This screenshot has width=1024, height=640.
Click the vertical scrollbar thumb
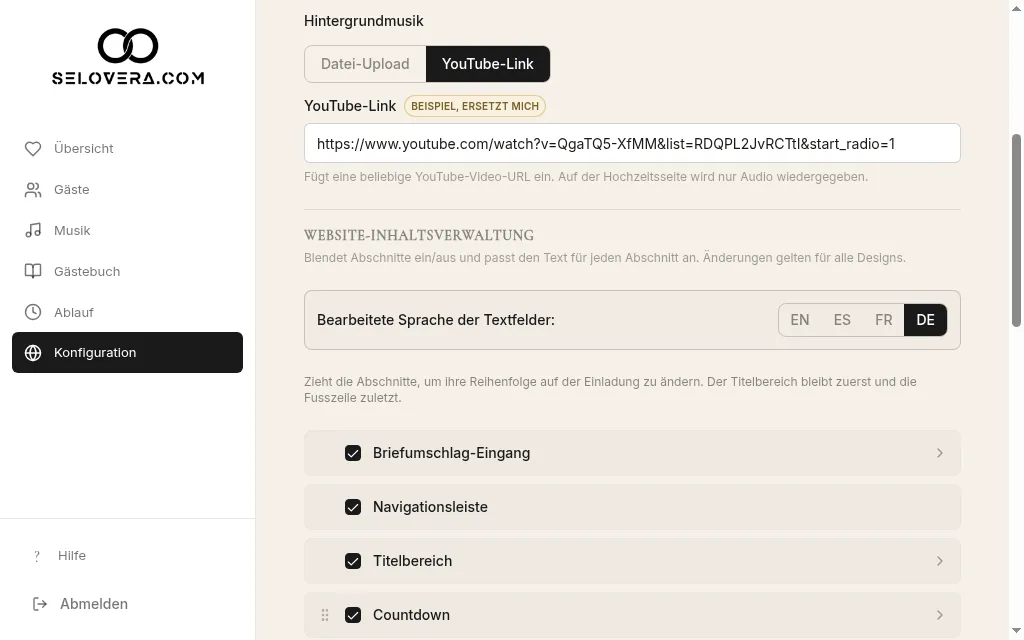click(1016, 230)
